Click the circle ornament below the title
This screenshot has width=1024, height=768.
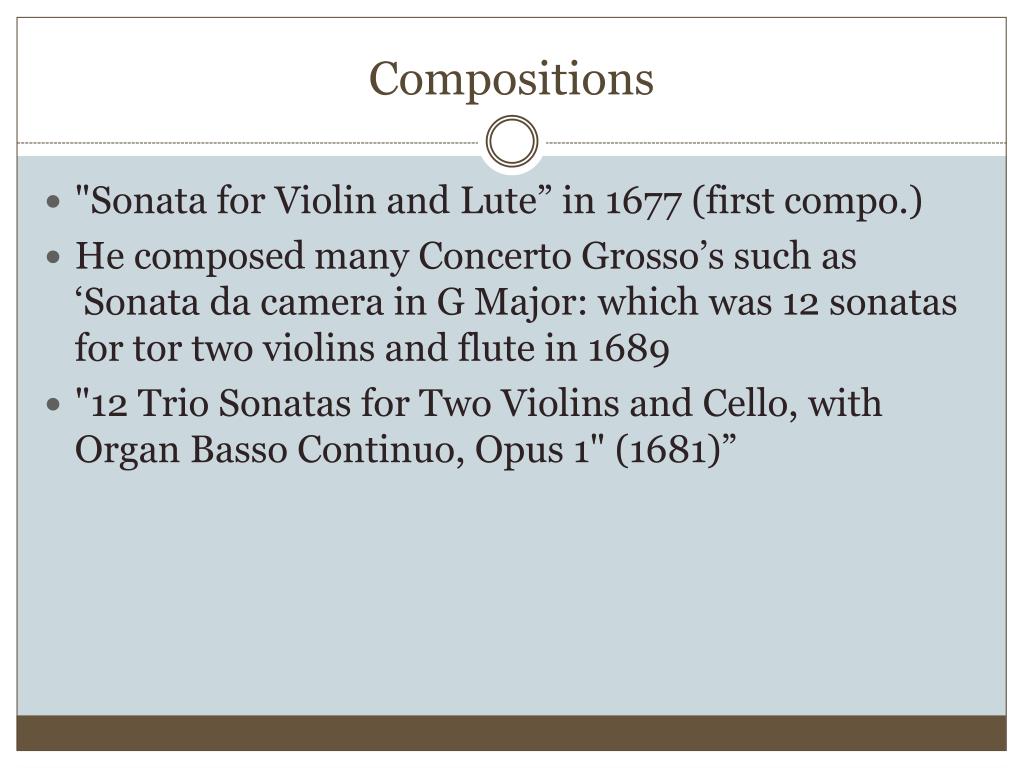click(x=512, y=141)
